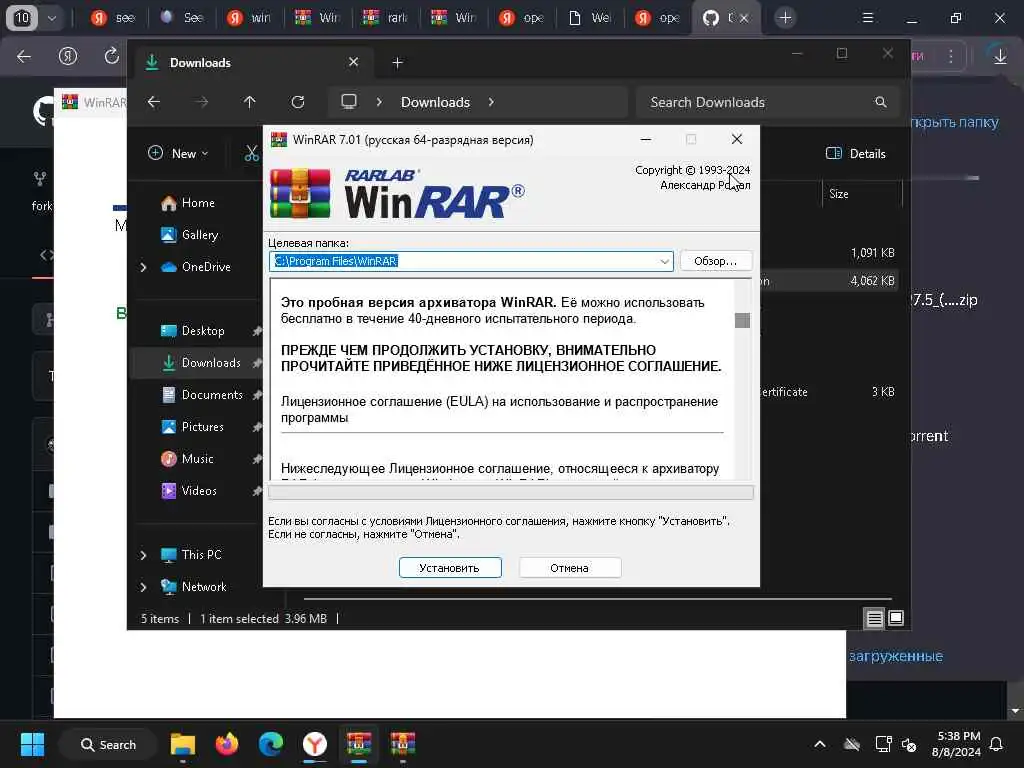The width and height of the screenshot is (1024, 768).
Task: Switch to the browser tab labeled rarl
Action: [386, 18]
